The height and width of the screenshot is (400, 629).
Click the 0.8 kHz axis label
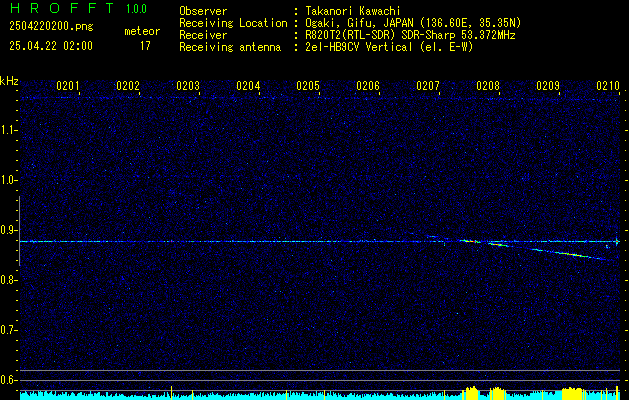pyautogui.click(x=9, y=280)
